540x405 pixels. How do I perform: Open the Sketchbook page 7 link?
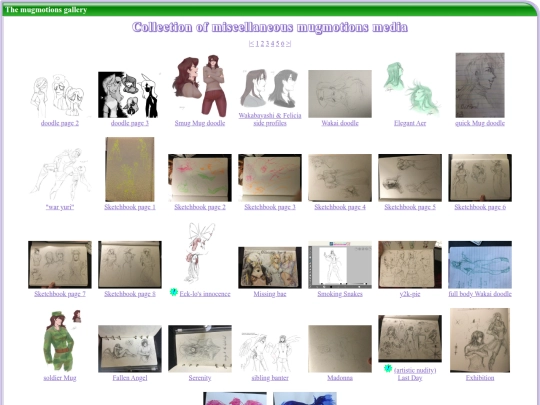click(x=60, y=294)
